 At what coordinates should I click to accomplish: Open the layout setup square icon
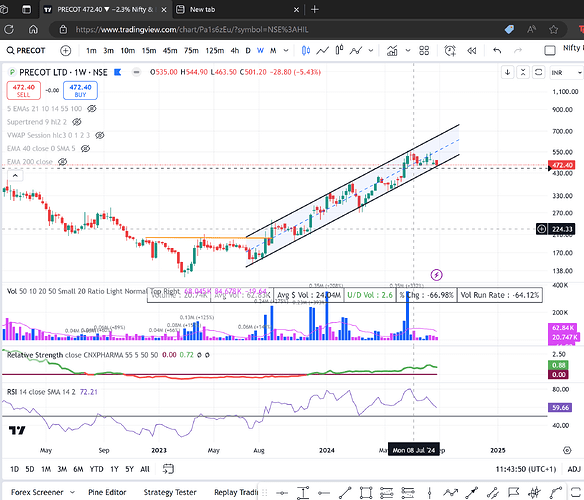550,50
